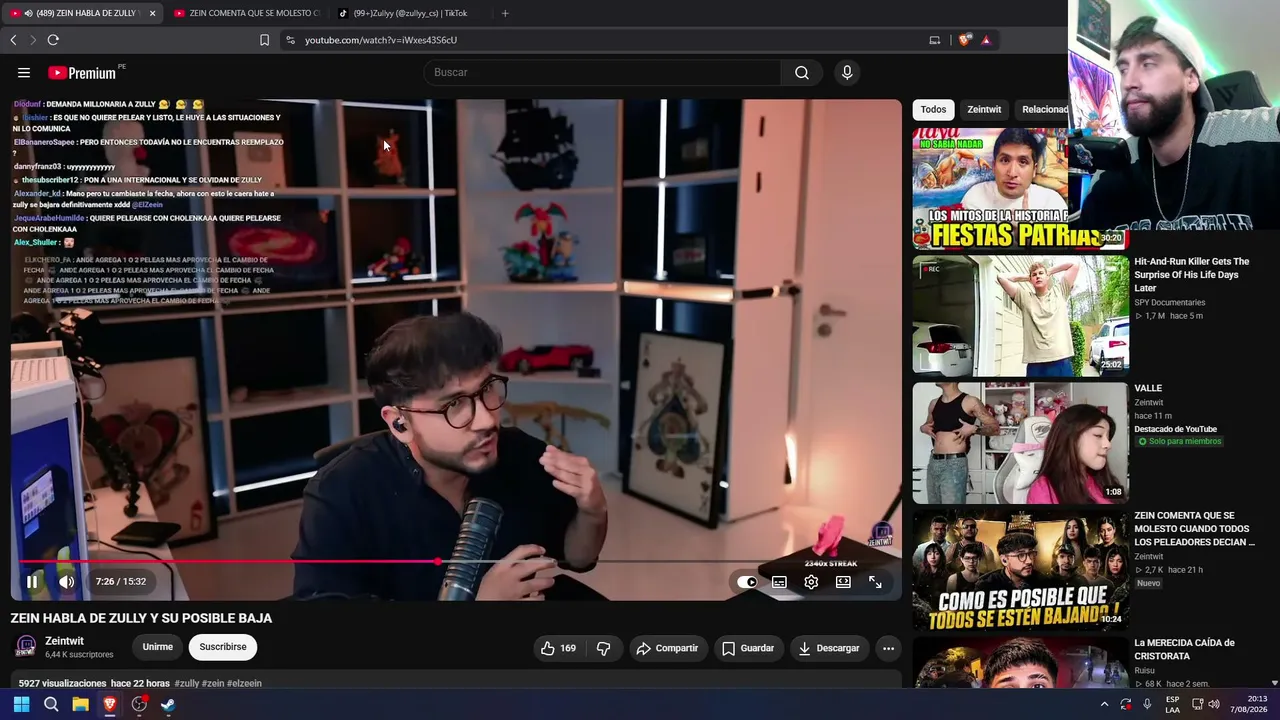
Task: Close the ZEIN HABLA DE ZULLY tab
Action: [153, 13]
